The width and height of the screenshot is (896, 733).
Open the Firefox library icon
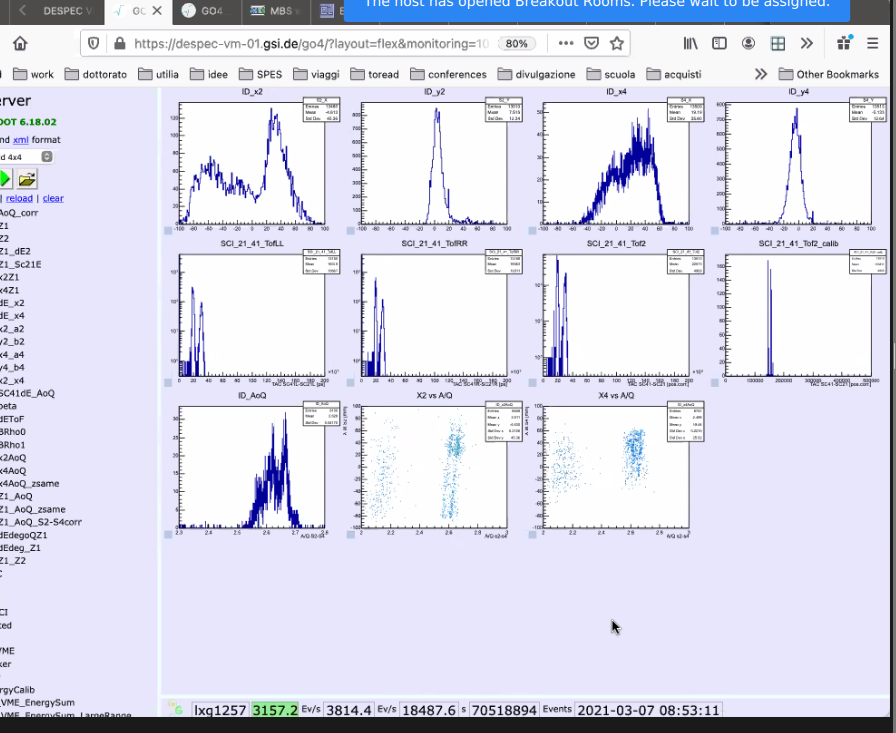coord(691,44)
